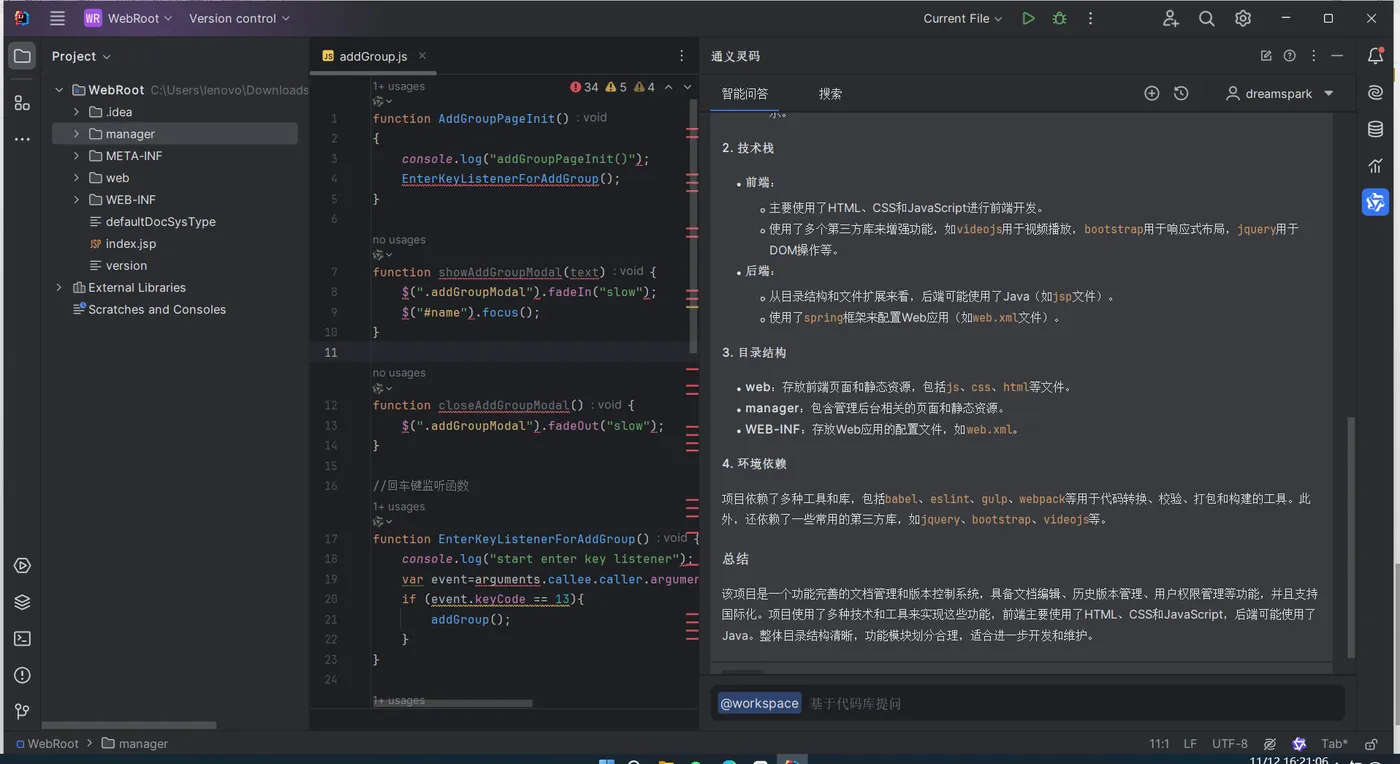Open Lingma panel options ellipsis

click(1314, 56)
